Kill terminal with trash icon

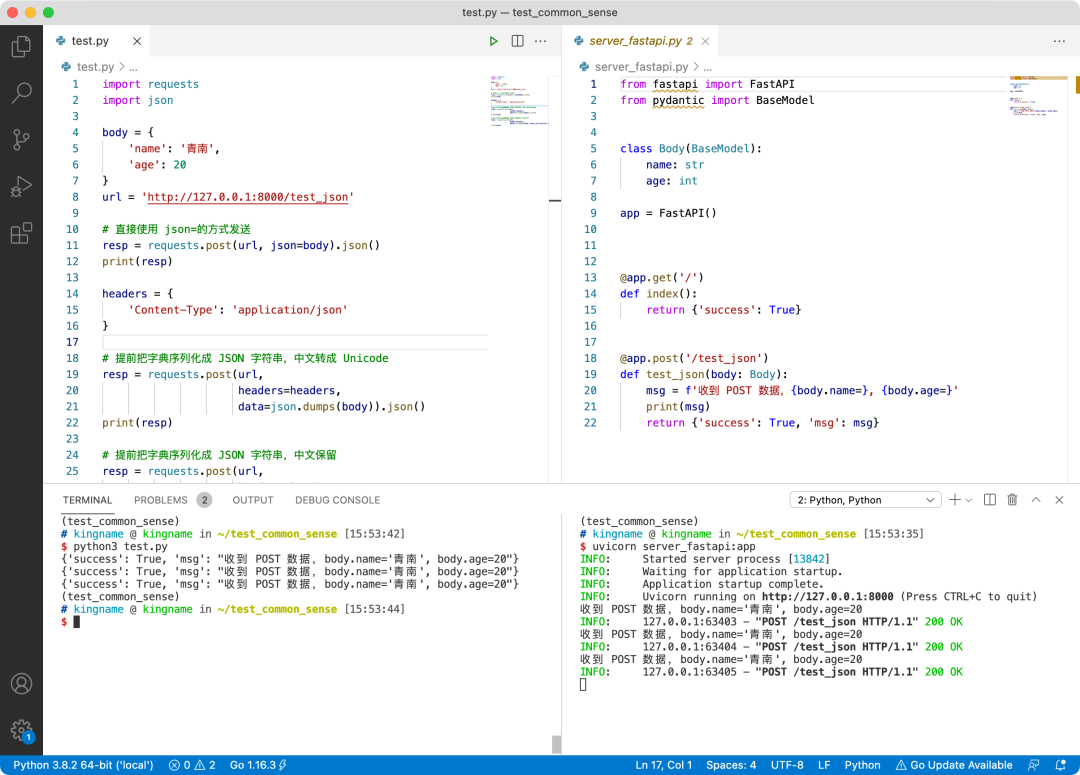point(1012,499)
